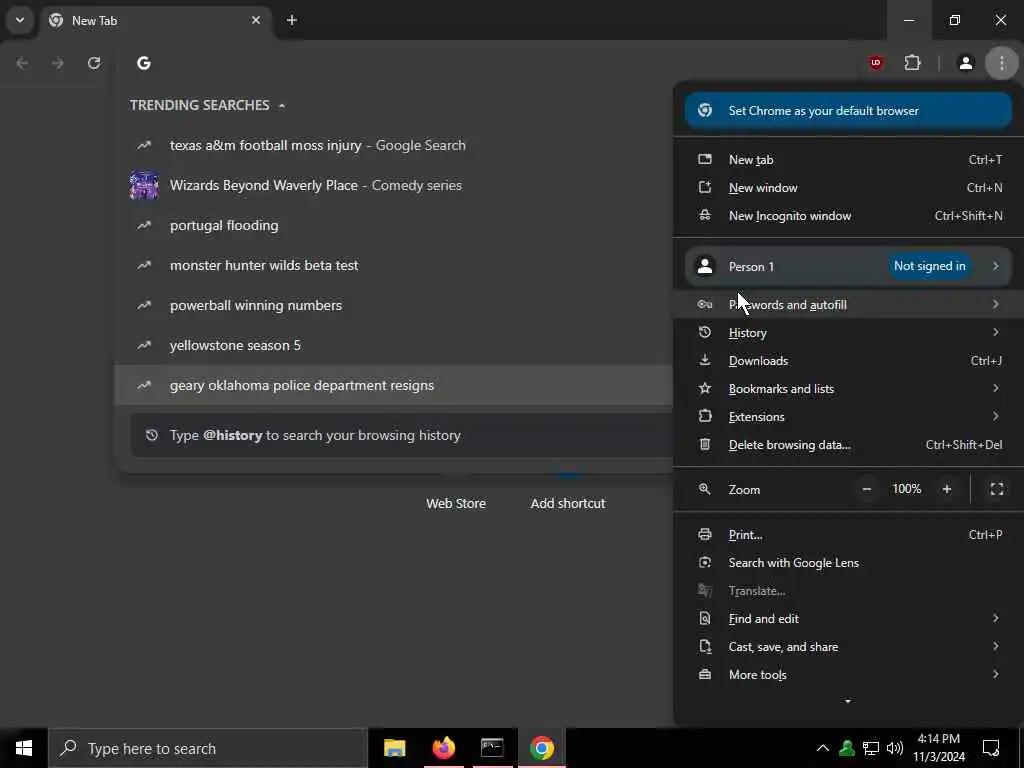
Task: Click the Google G icon in address bar
Action: (144, 63)
